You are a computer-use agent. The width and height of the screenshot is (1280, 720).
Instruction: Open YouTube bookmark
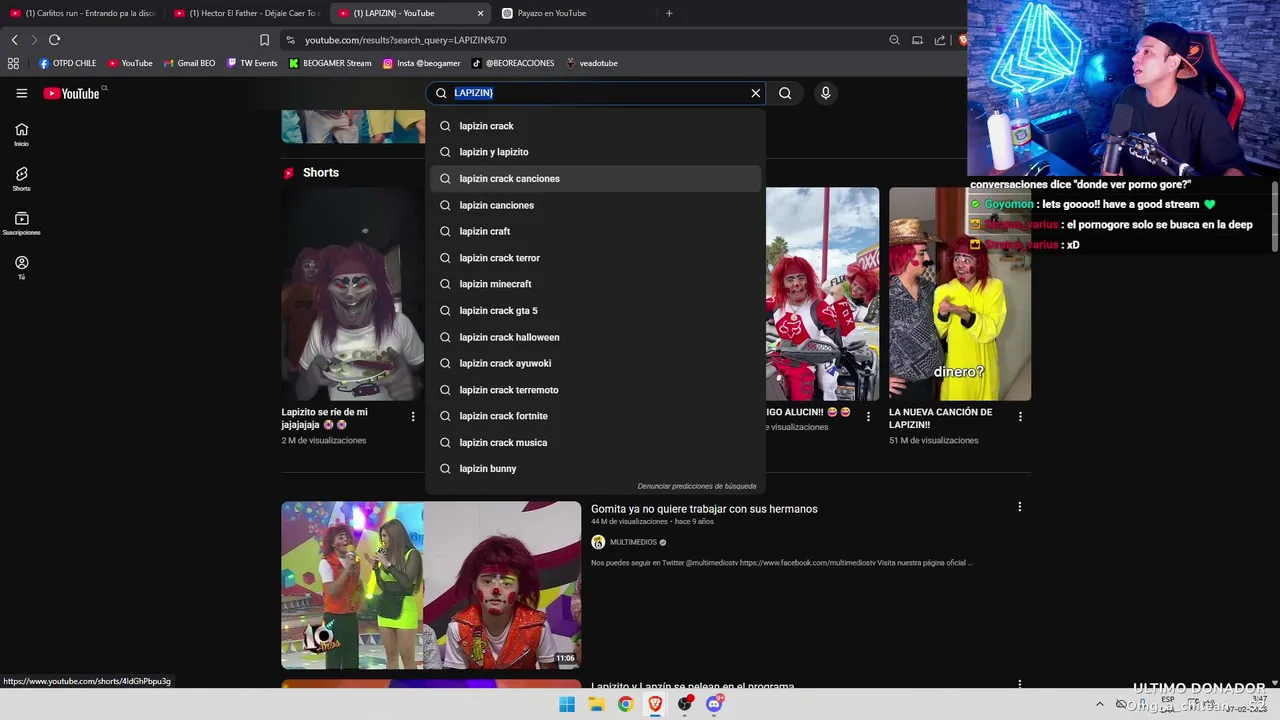tap(130, 63)
